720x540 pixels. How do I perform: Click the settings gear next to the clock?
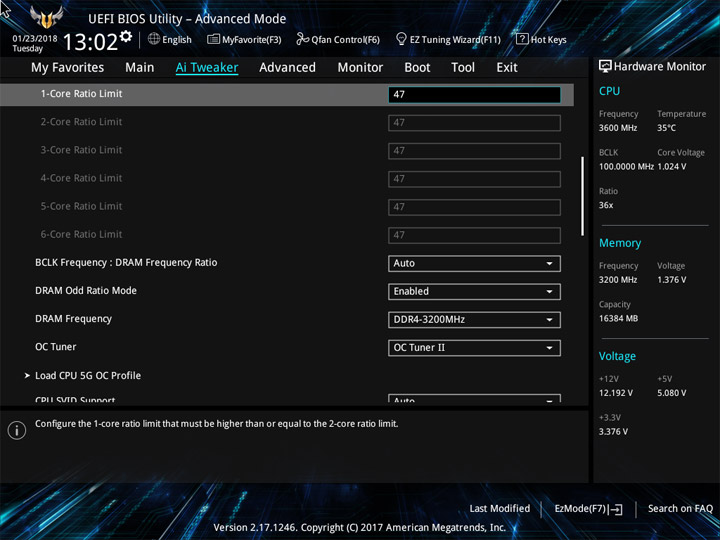point(126,36)
